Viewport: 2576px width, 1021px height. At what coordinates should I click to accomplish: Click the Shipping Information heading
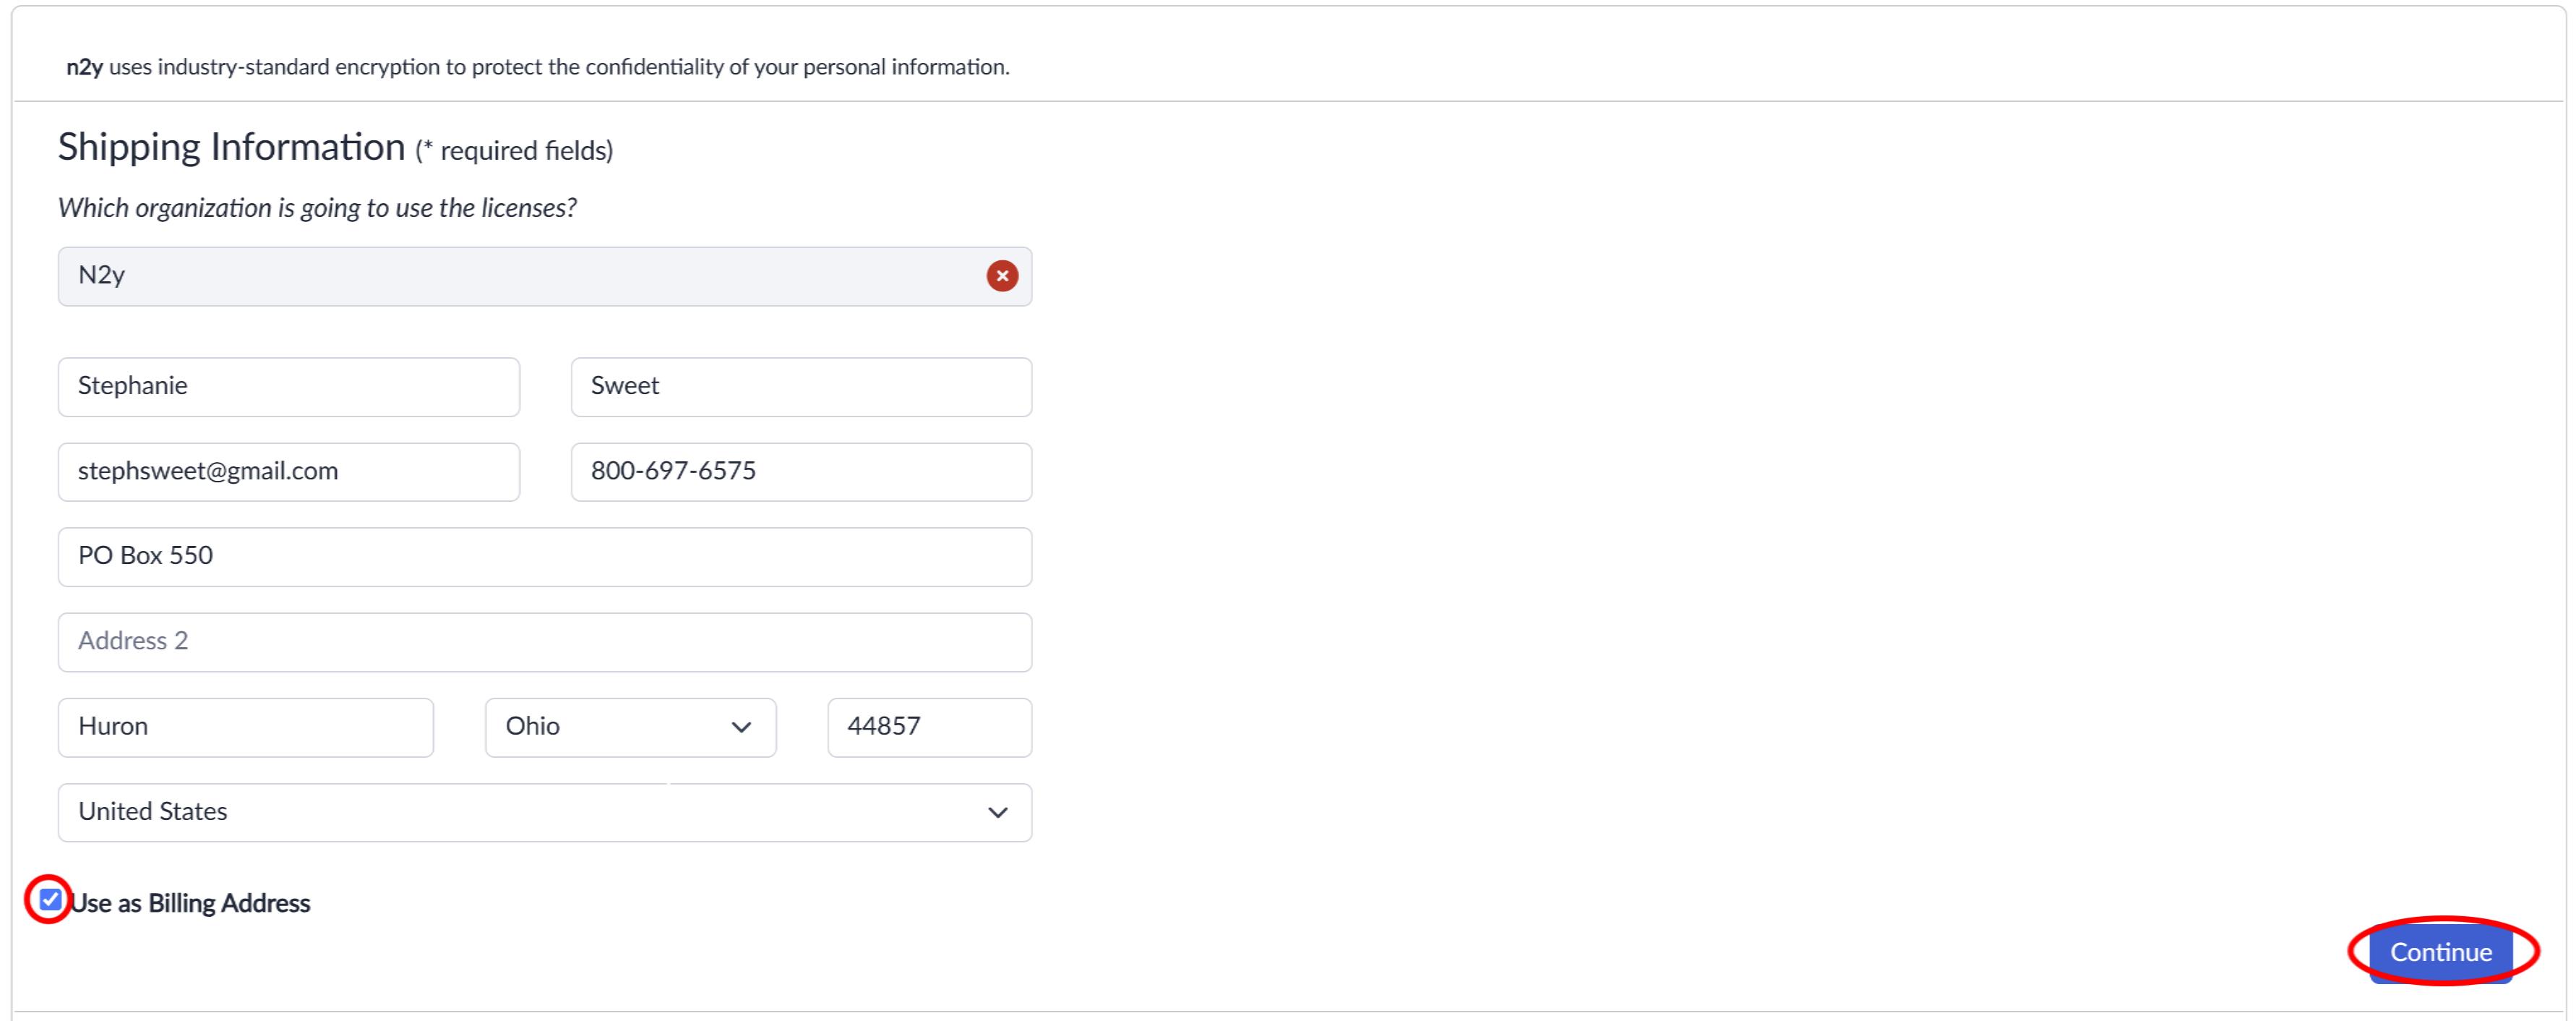[x=231, y=147]
